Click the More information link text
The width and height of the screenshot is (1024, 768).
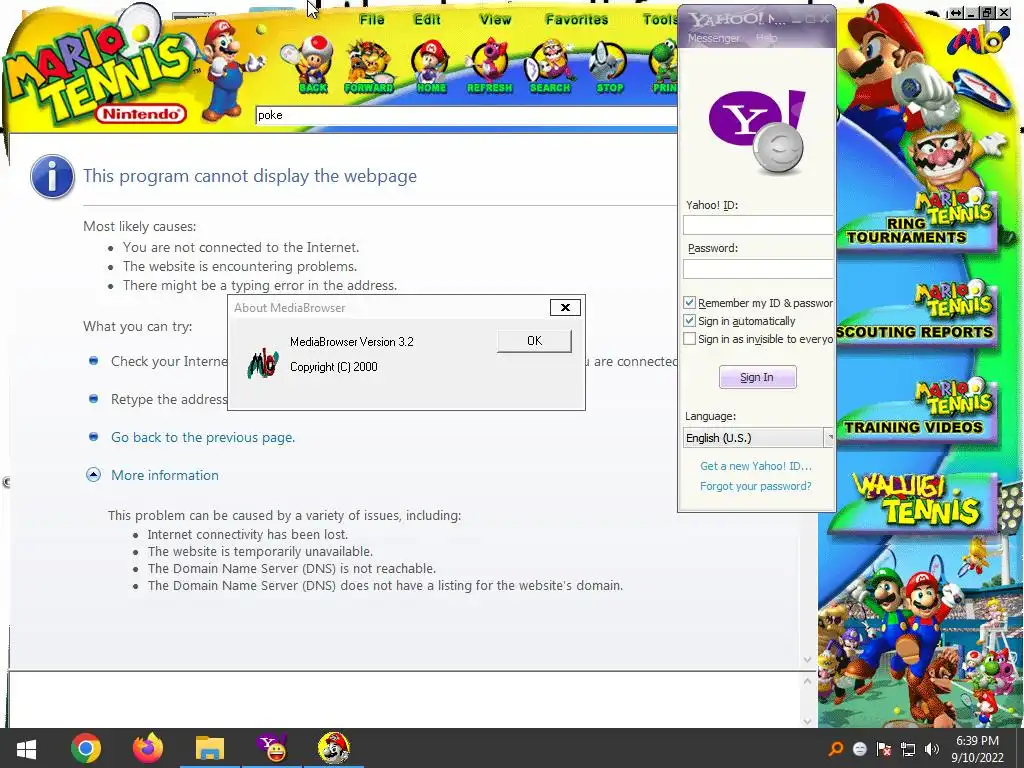pos(165,475)
